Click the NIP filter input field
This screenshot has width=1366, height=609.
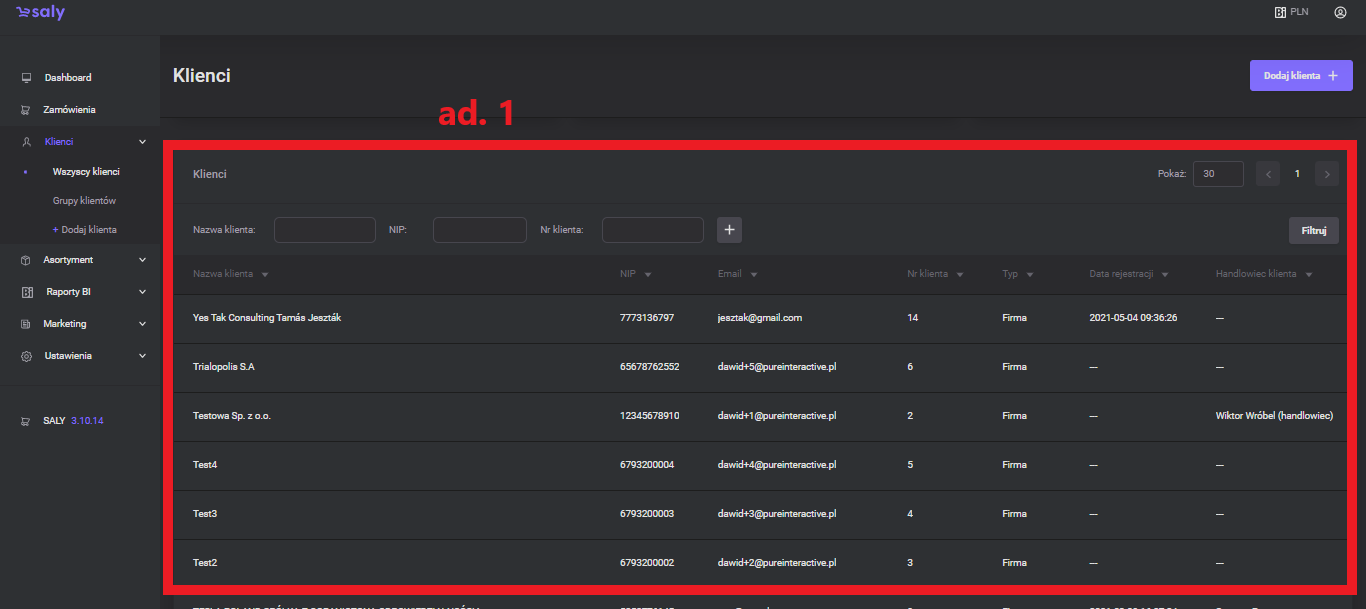(479, 230)
